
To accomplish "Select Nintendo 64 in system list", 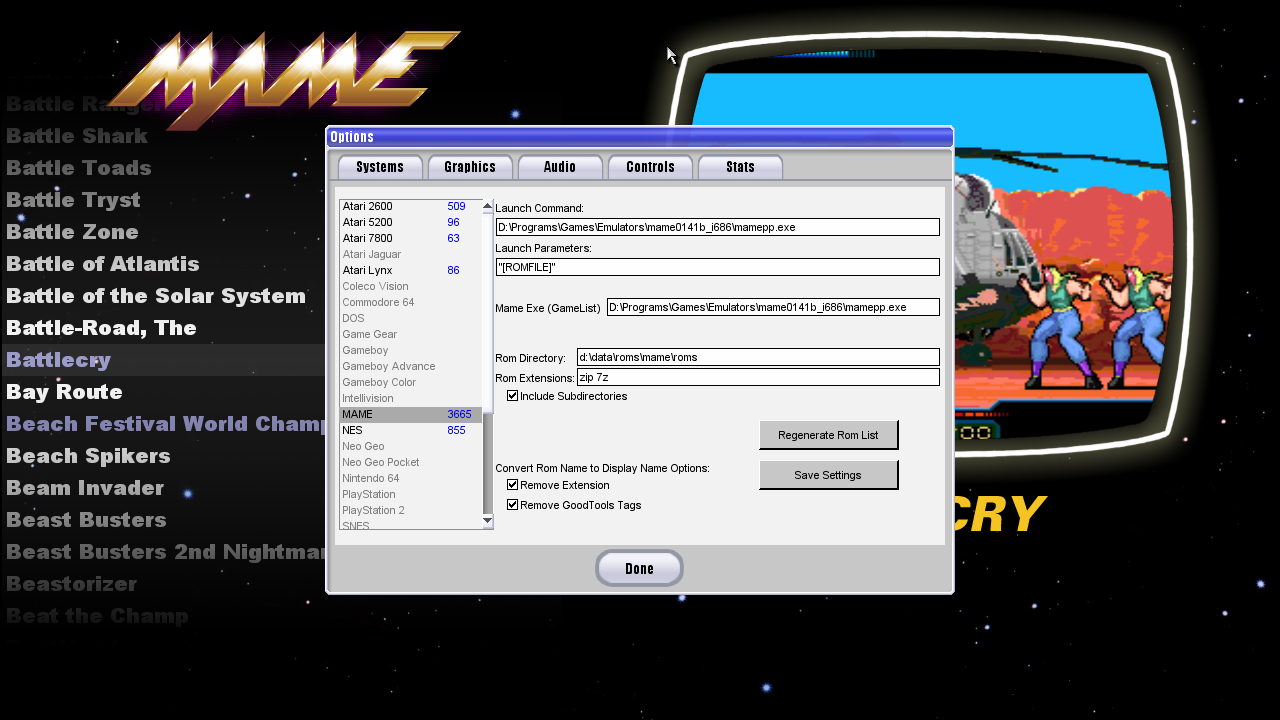I will pyautogui.click(x=411, y=478).
